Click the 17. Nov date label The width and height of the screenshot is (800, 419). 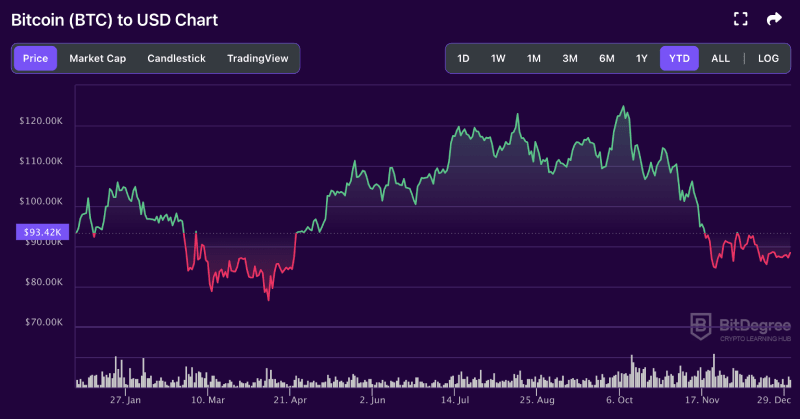tap(702, 400)
